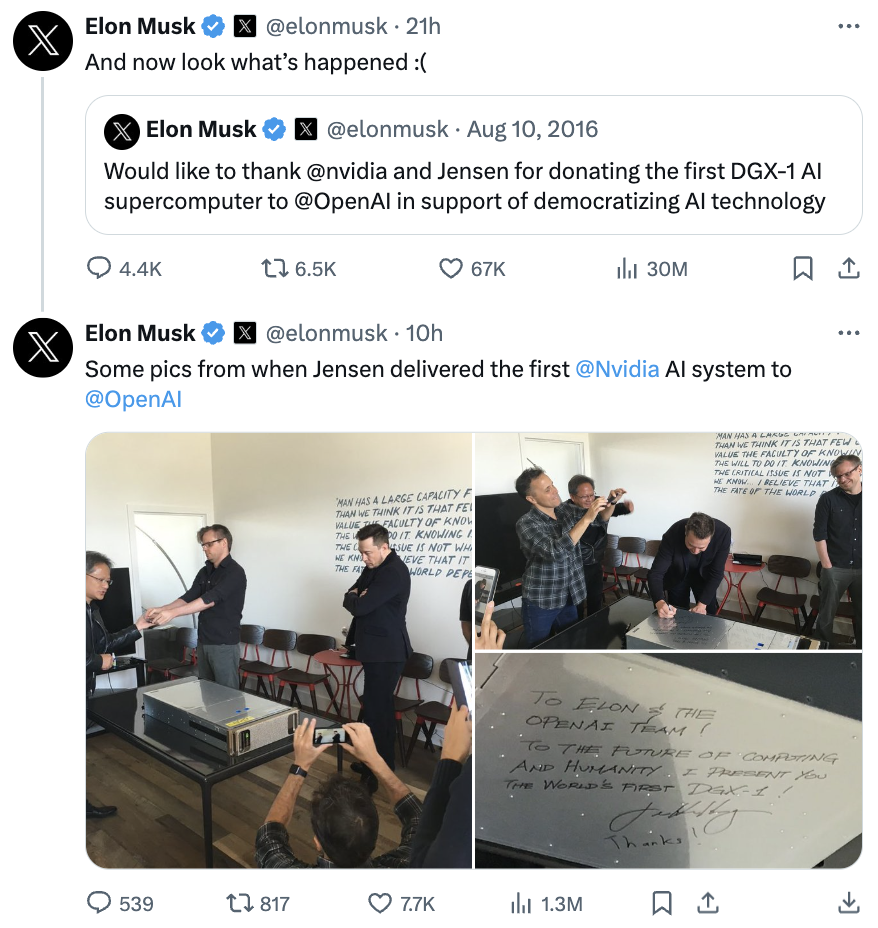Open the large left photo of the DGX-1
This screenshot has width=878, height=928.
(x=278, y=650)
